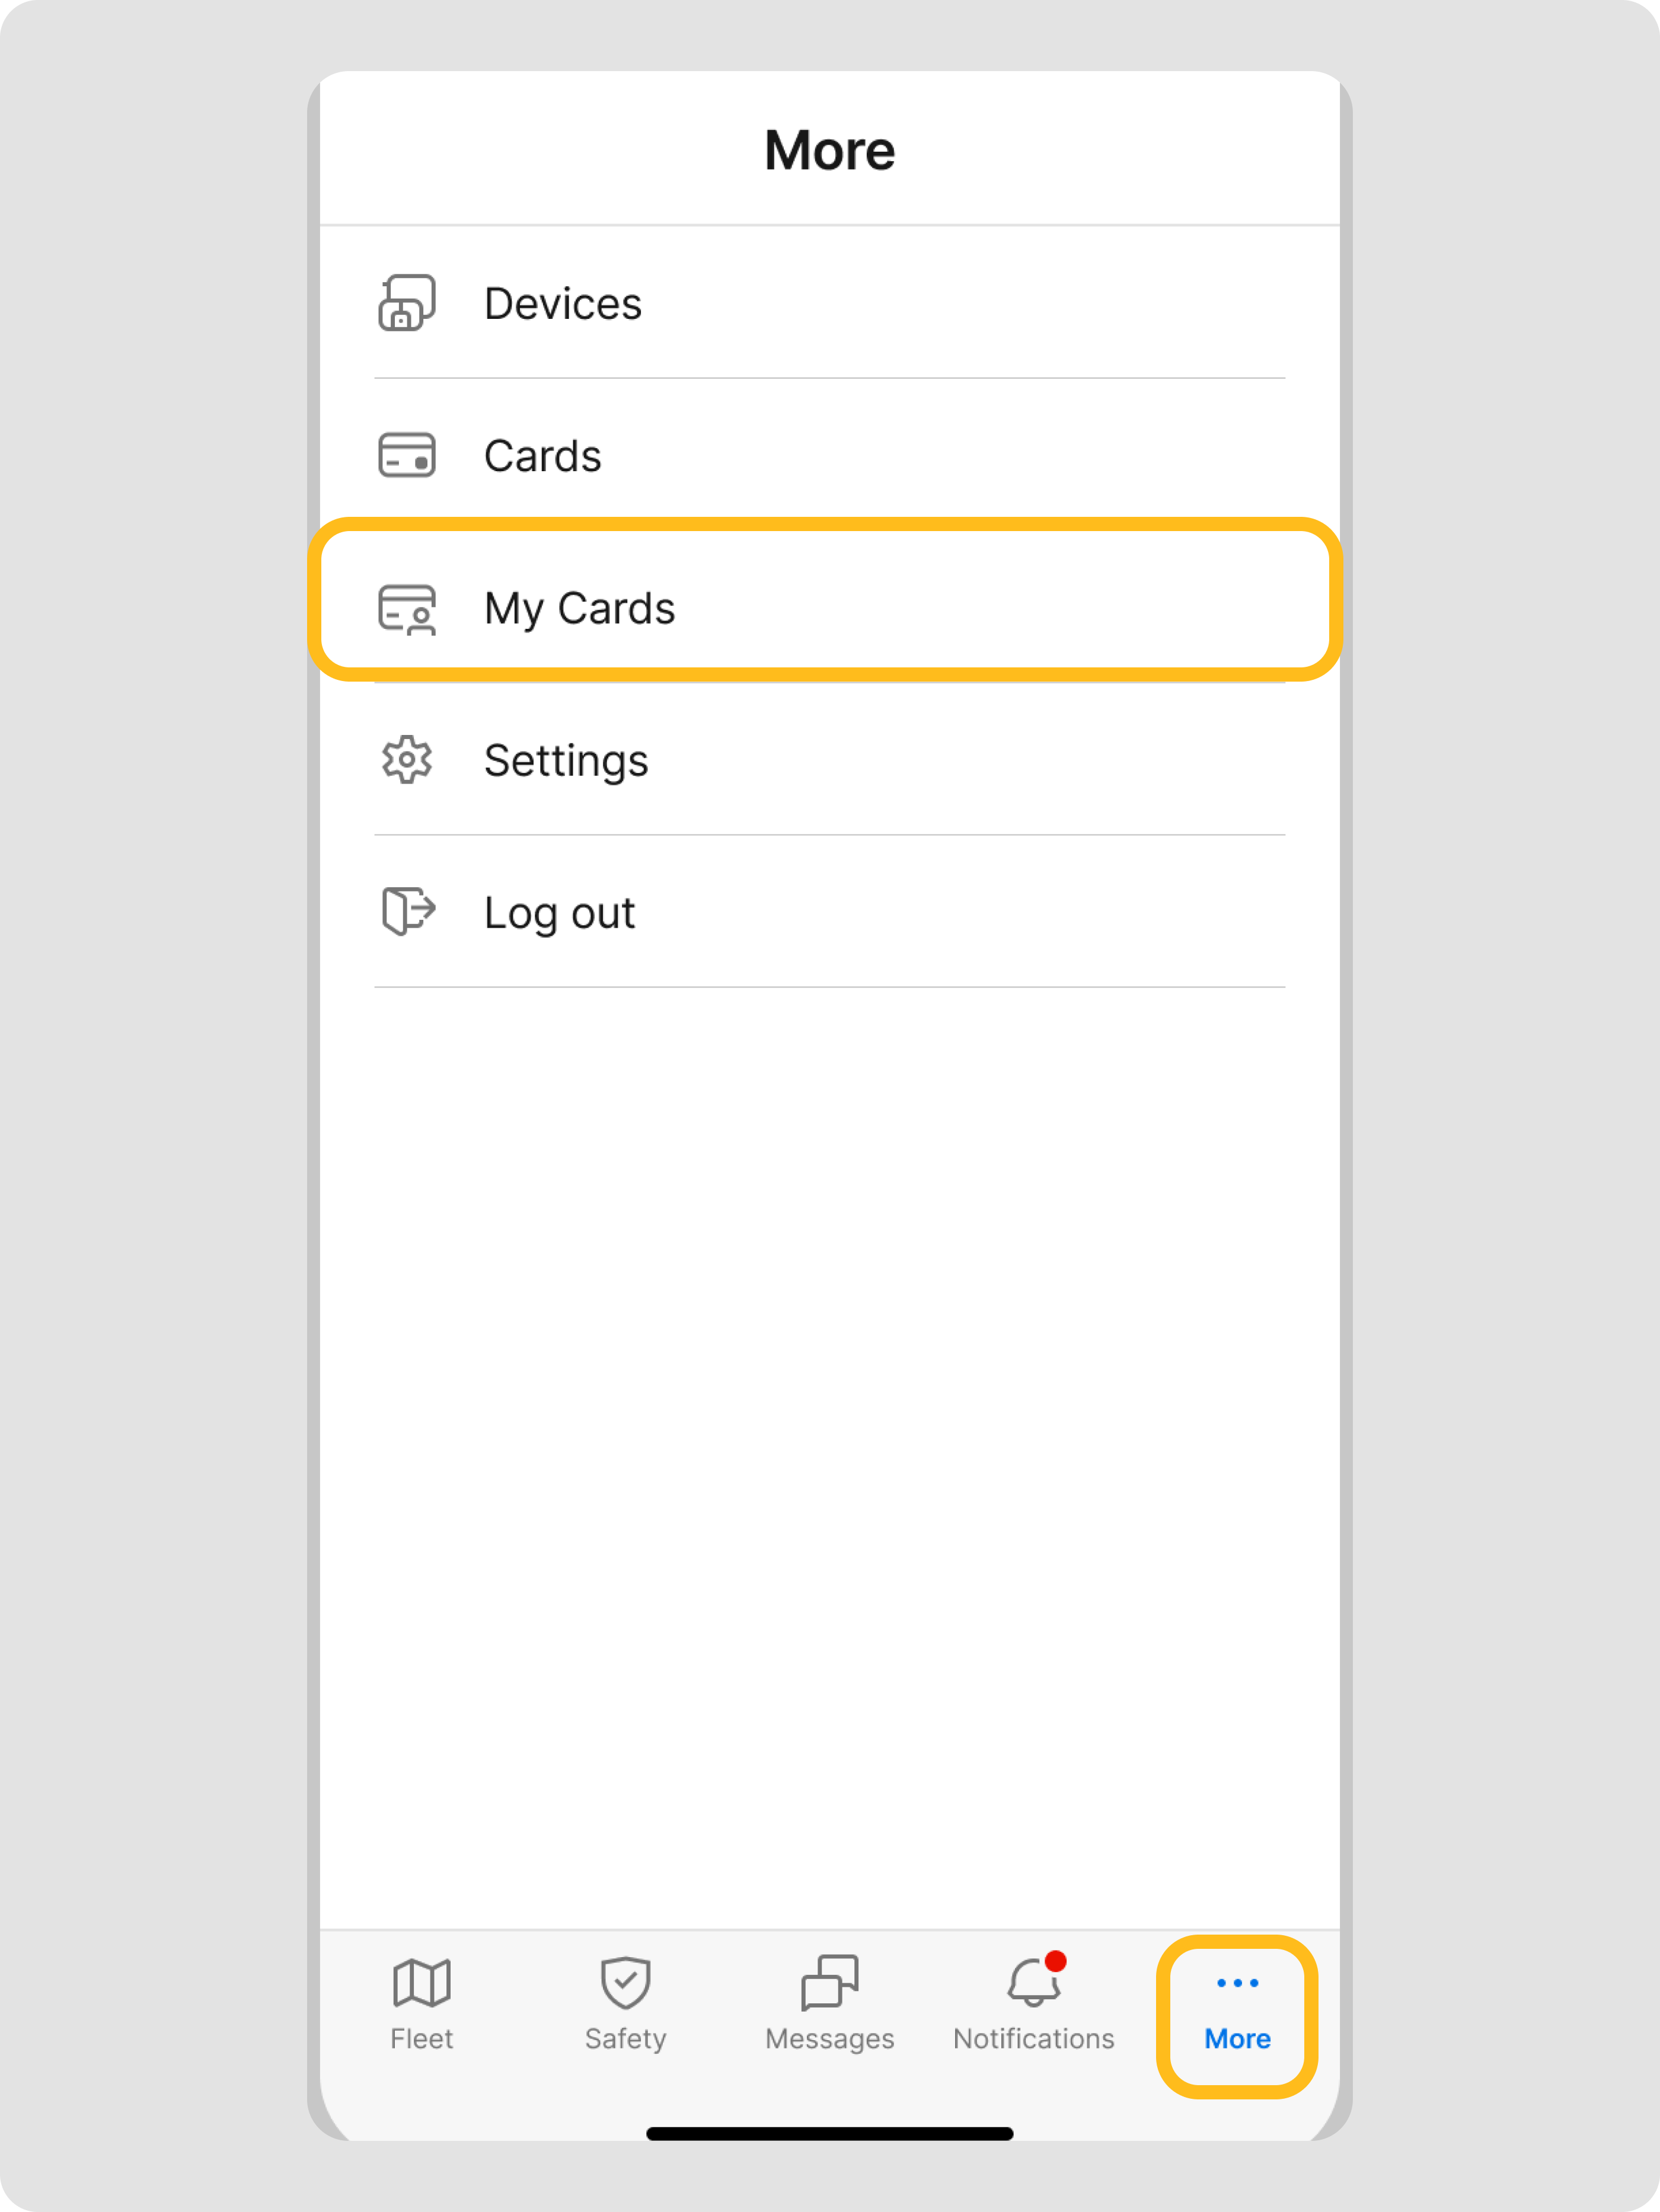This screenshot has width=1660, height=2212.
Task: Click the Settings gear icon
Action: click(407, 760)
